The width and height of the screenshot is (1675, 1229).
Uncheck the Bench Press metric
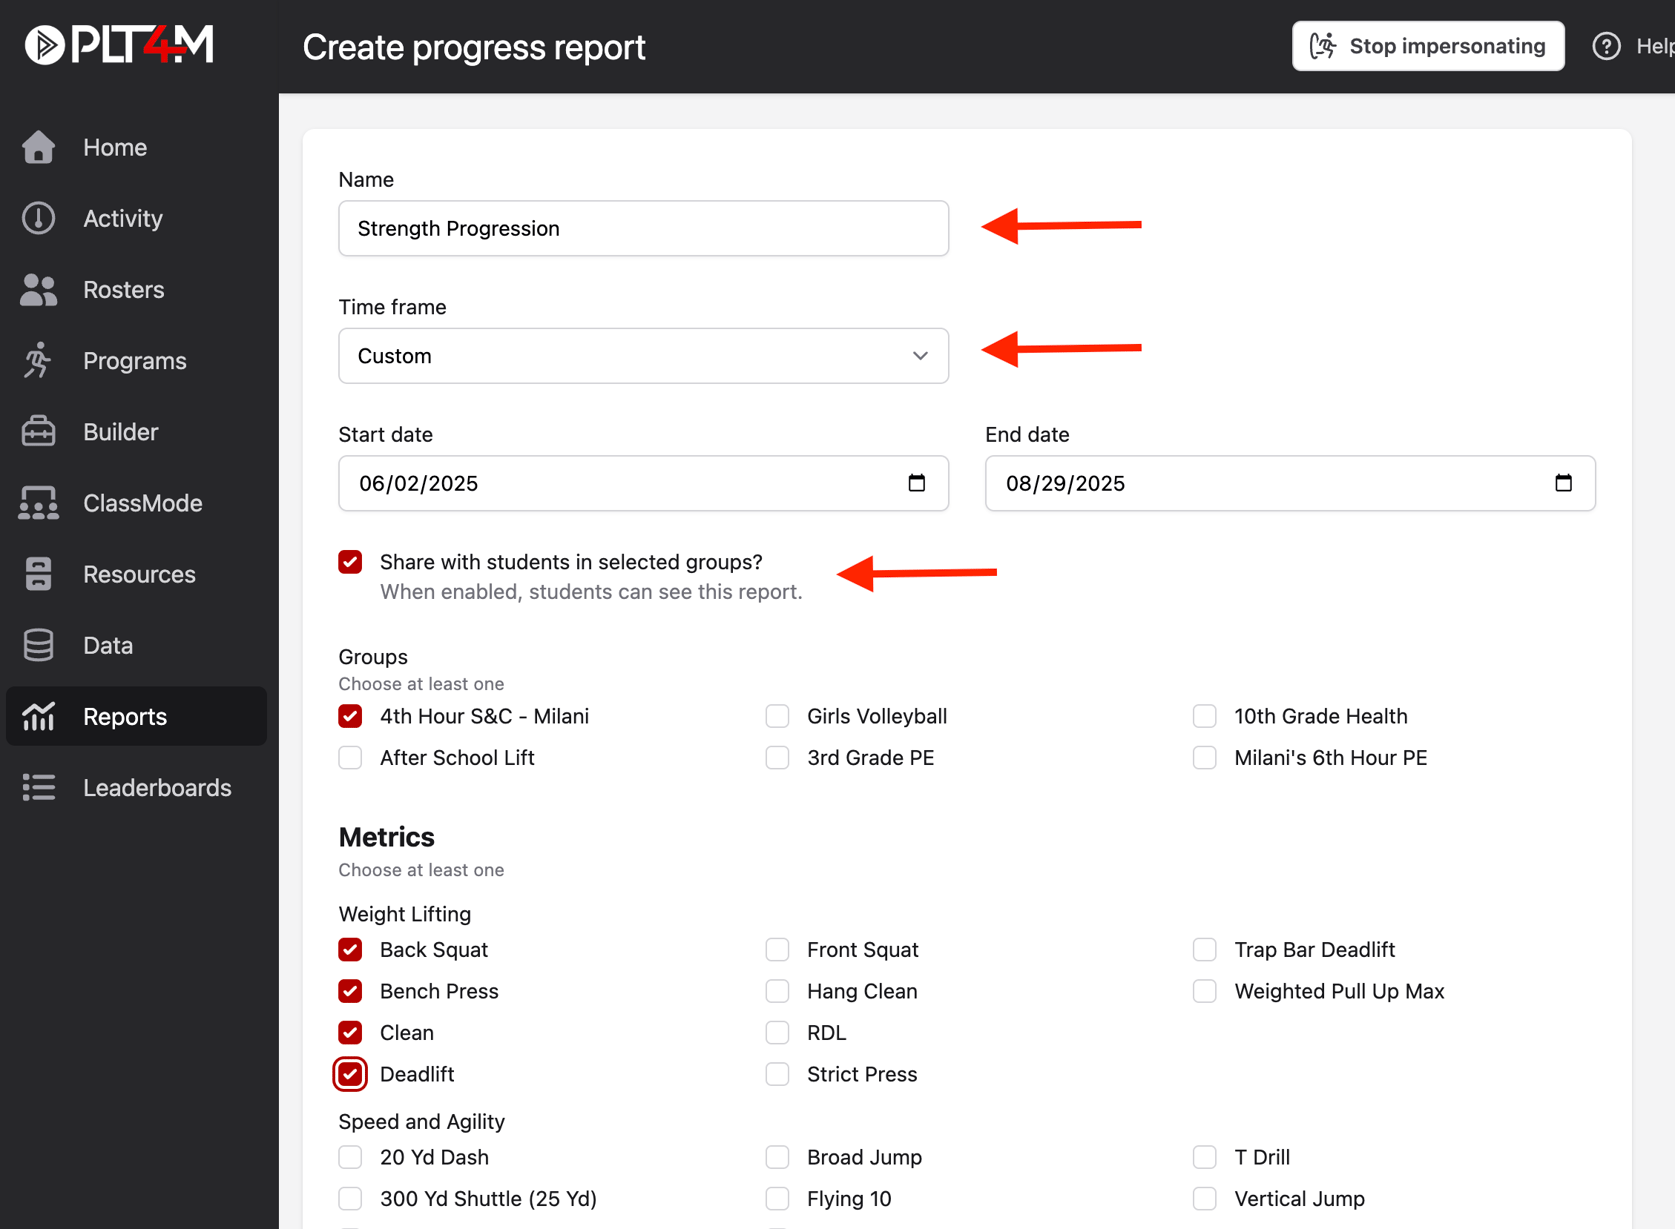coord(350,991)
